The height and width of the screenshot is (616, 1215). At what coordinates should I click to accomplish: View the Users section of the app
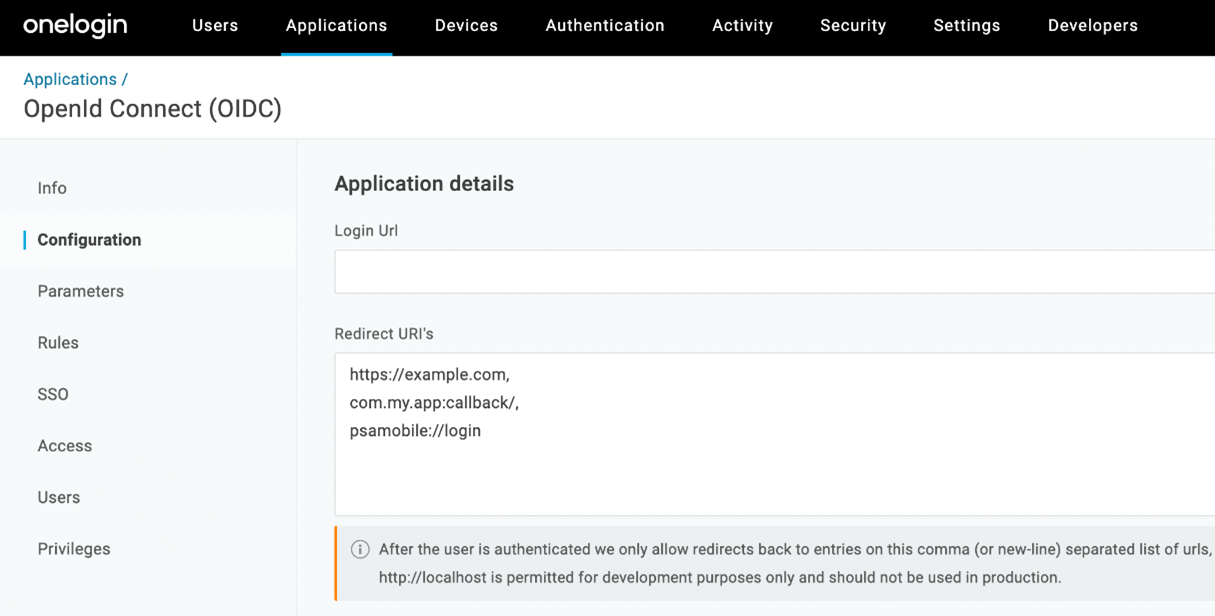tap(58, 497)
